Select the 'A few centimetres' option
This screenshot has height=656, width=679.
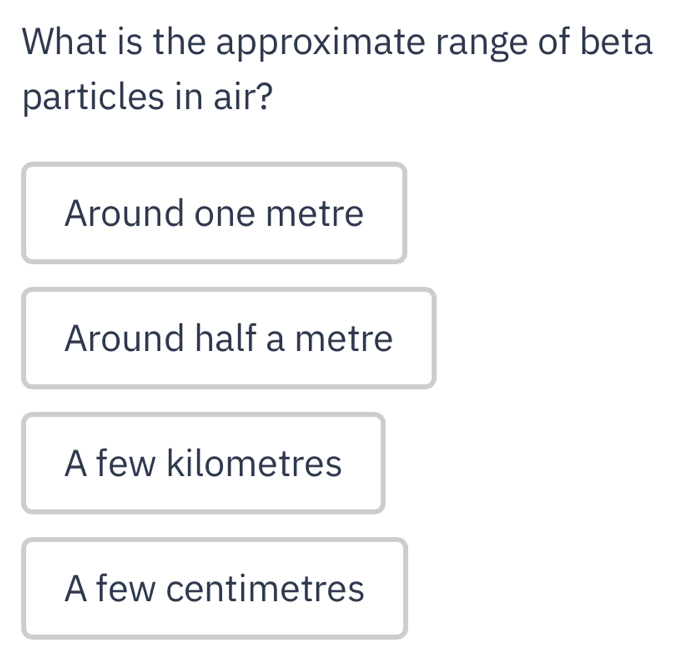(214, 588)
